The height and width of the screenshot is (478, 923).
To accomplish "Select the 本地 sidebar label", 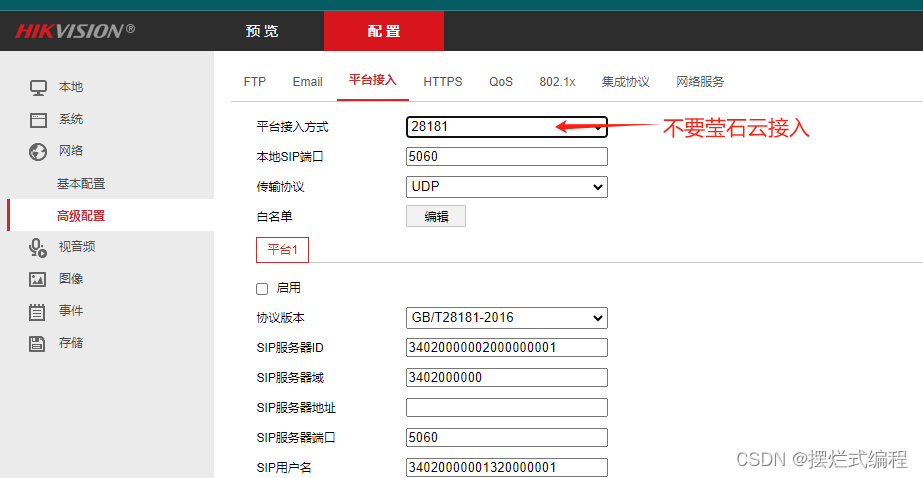I will click(71, 87).
